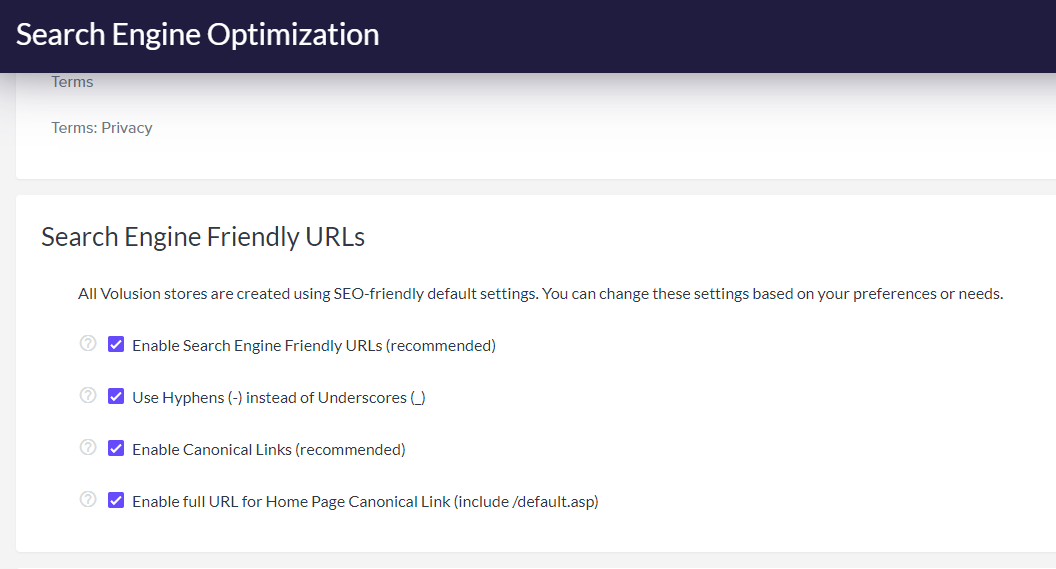
Task: Click the dark header bar right of the title
Action: 720,36
